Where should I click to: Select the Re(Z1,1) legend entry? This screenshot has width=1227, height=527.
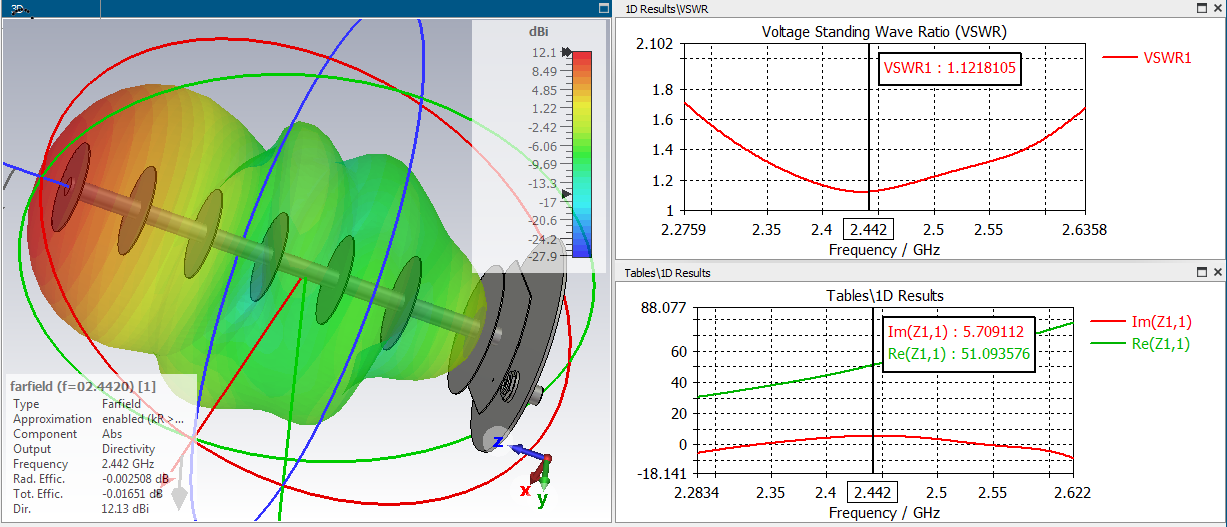(x=1142, y=344)
